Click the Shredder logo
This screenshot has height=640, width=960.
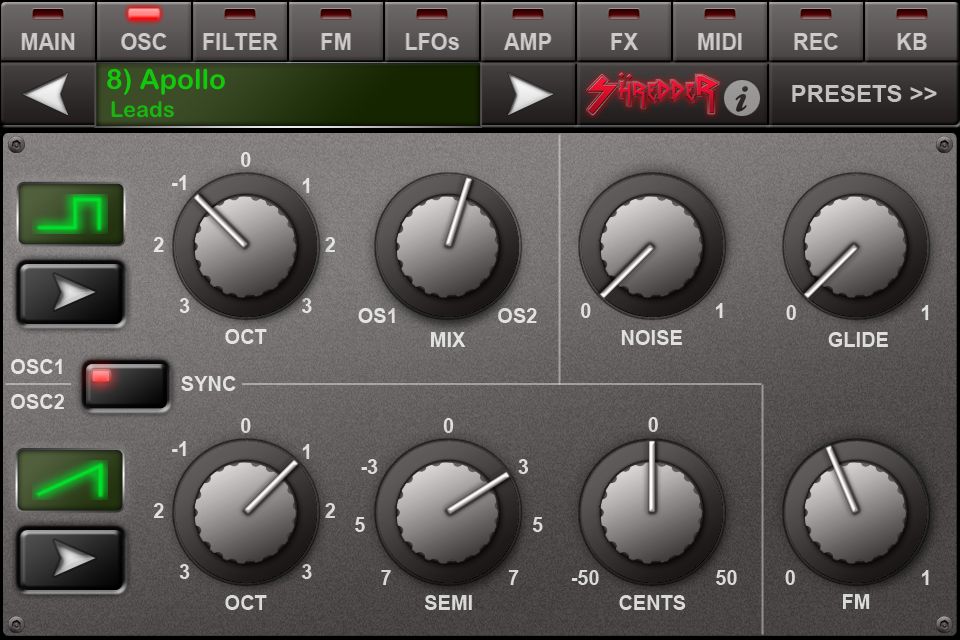[x=651, y=94]
